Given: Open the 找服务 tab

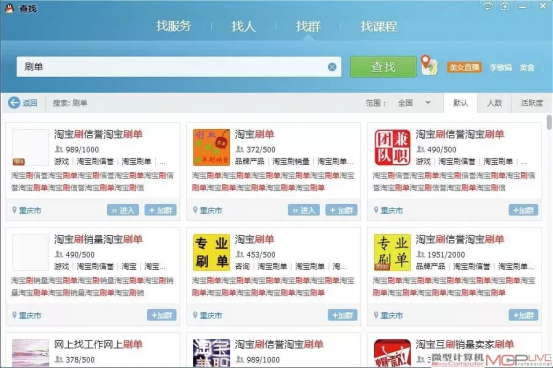Looking at the screenshot, I should [174, 26].
